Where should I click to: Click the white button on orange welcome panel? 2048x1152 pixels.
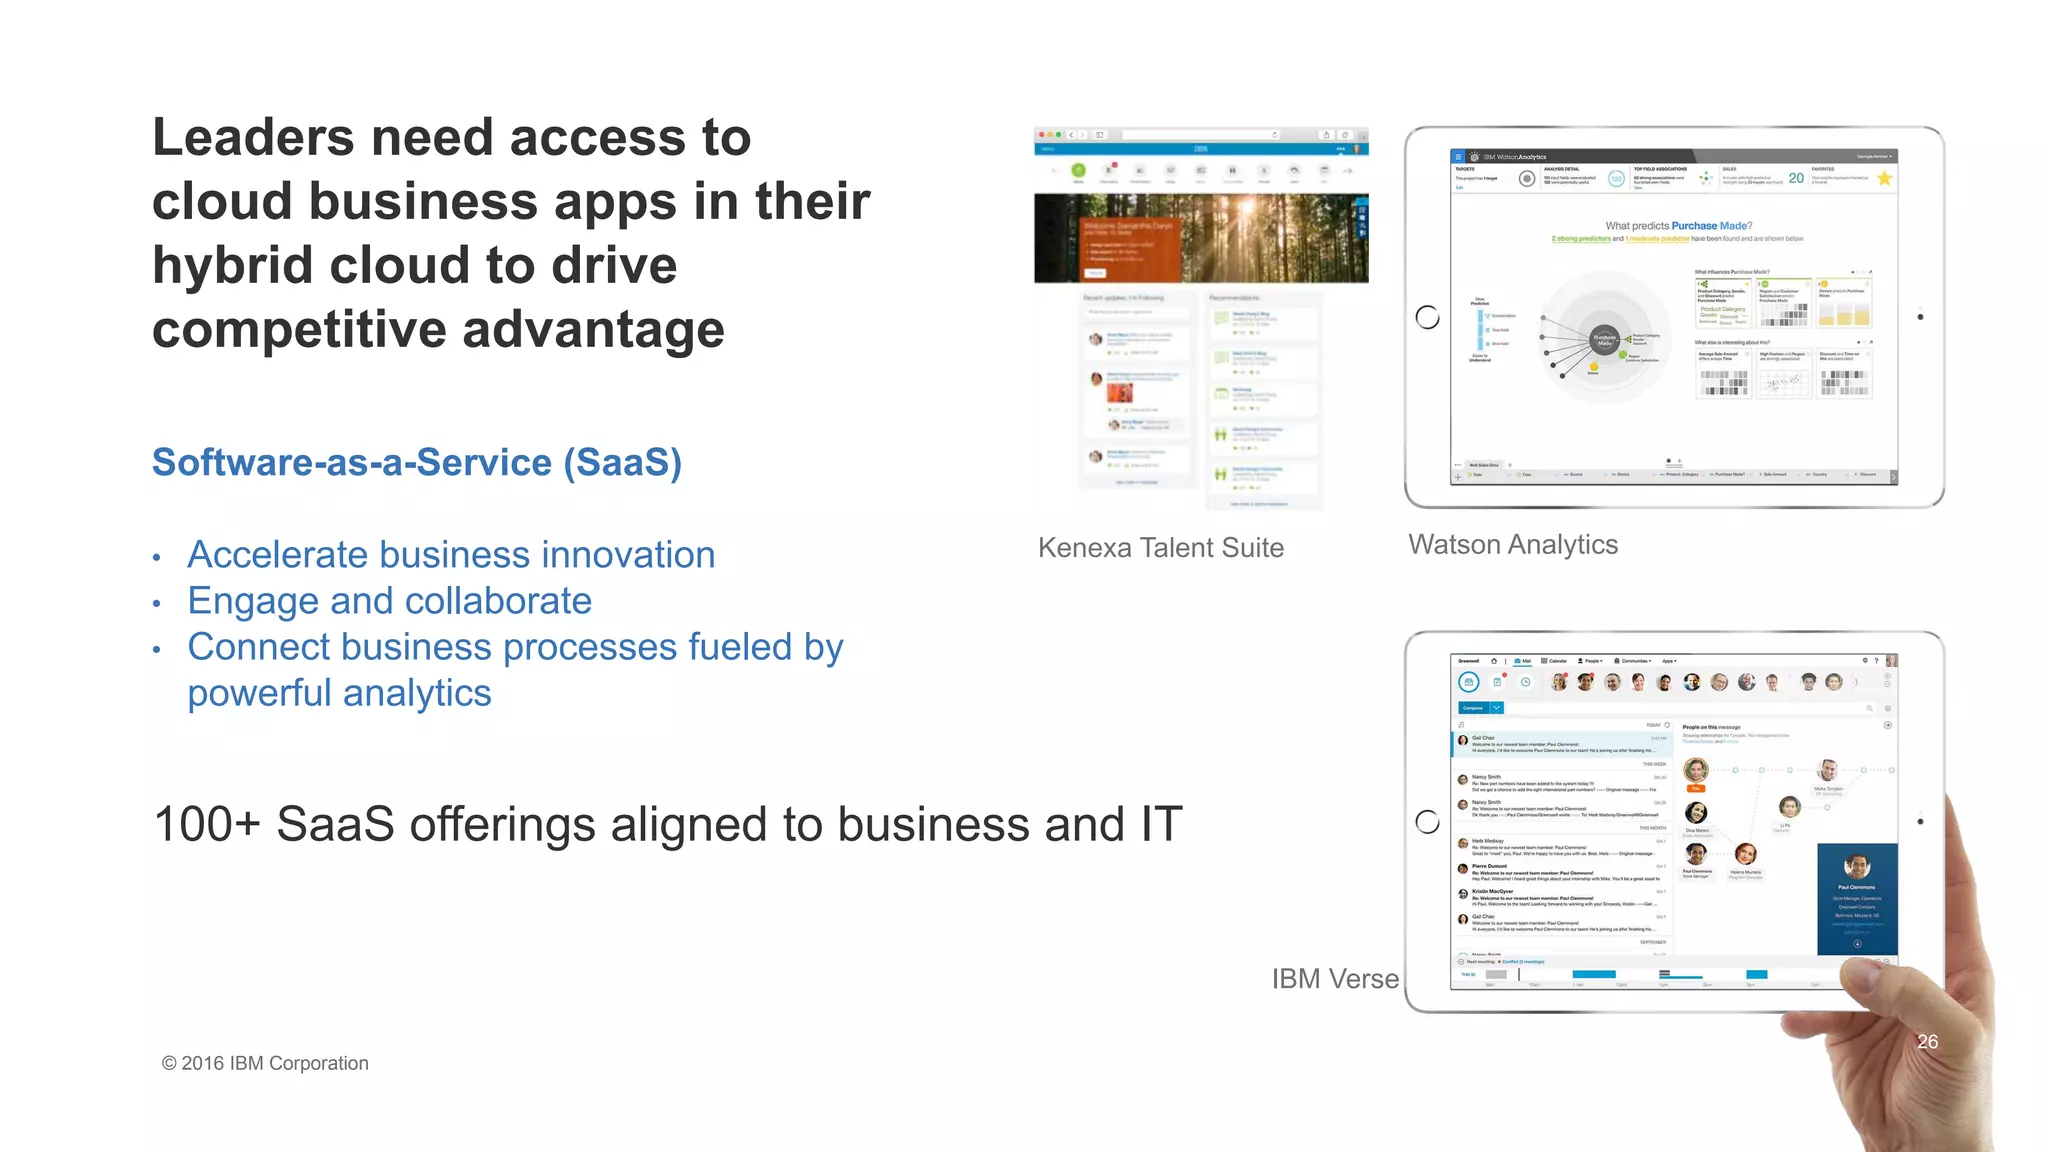point(1096,272)
